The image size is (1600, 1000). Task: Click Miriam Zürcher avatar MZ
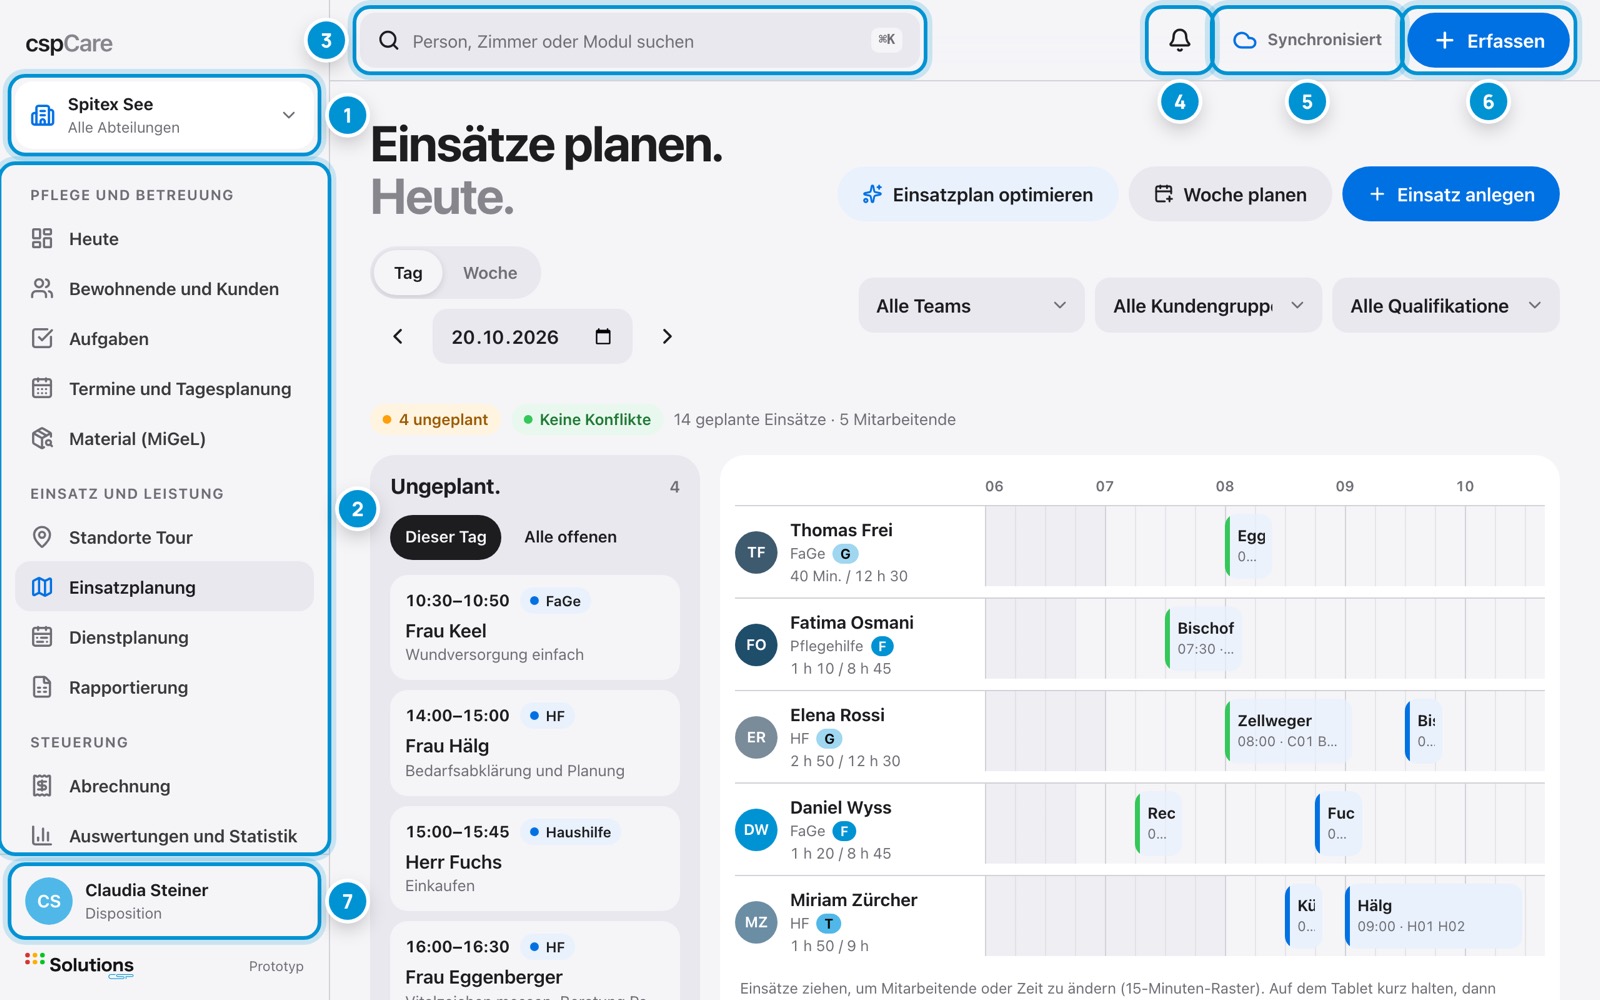(756, 922)
